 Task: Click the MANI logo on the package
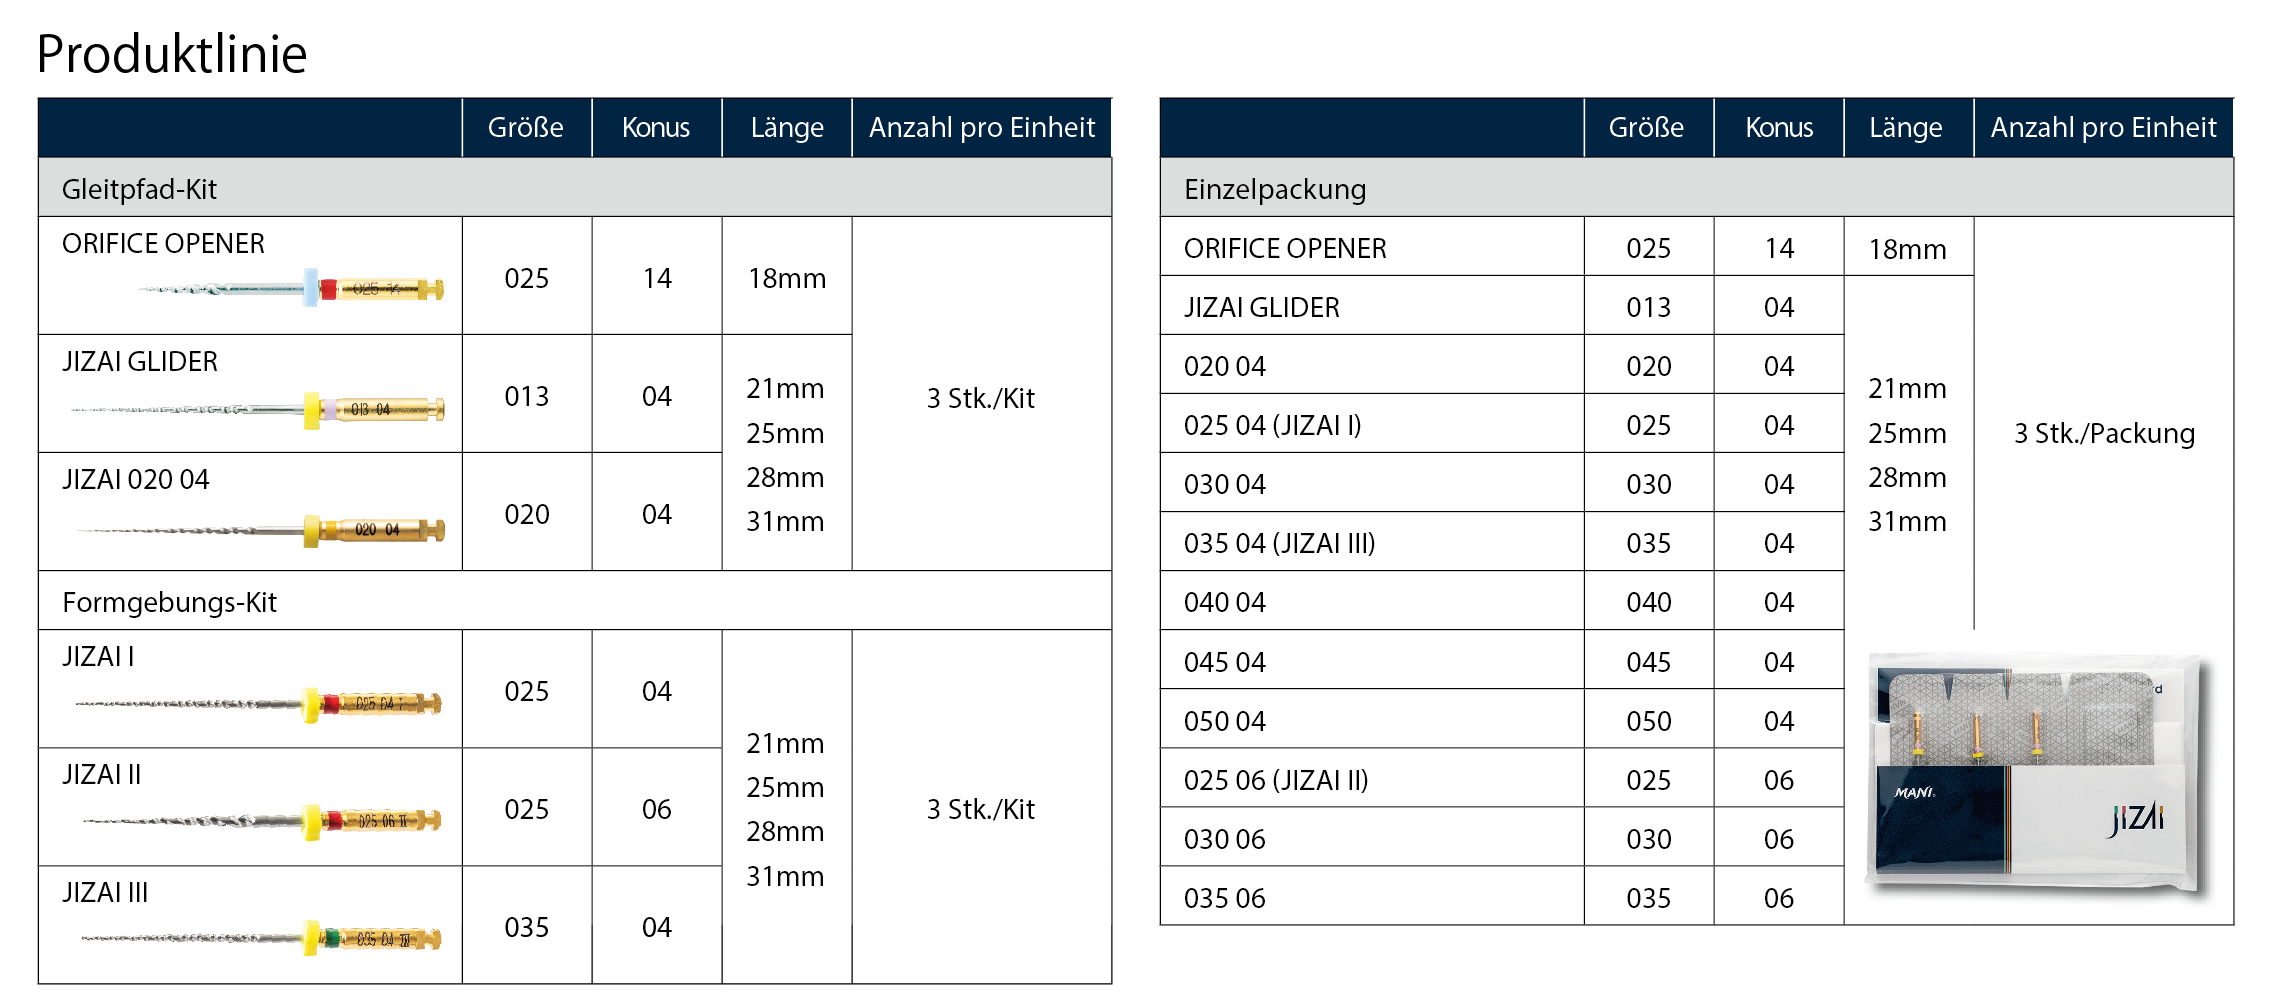click(x=1914, y=793)
